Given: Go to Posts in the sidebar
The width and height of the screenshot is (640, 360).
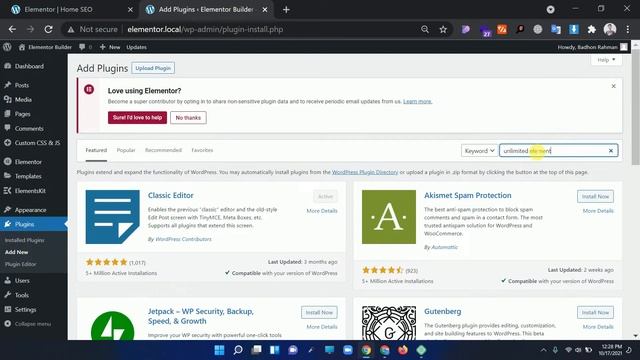Looking at the screenshot, I should point(22,85).
